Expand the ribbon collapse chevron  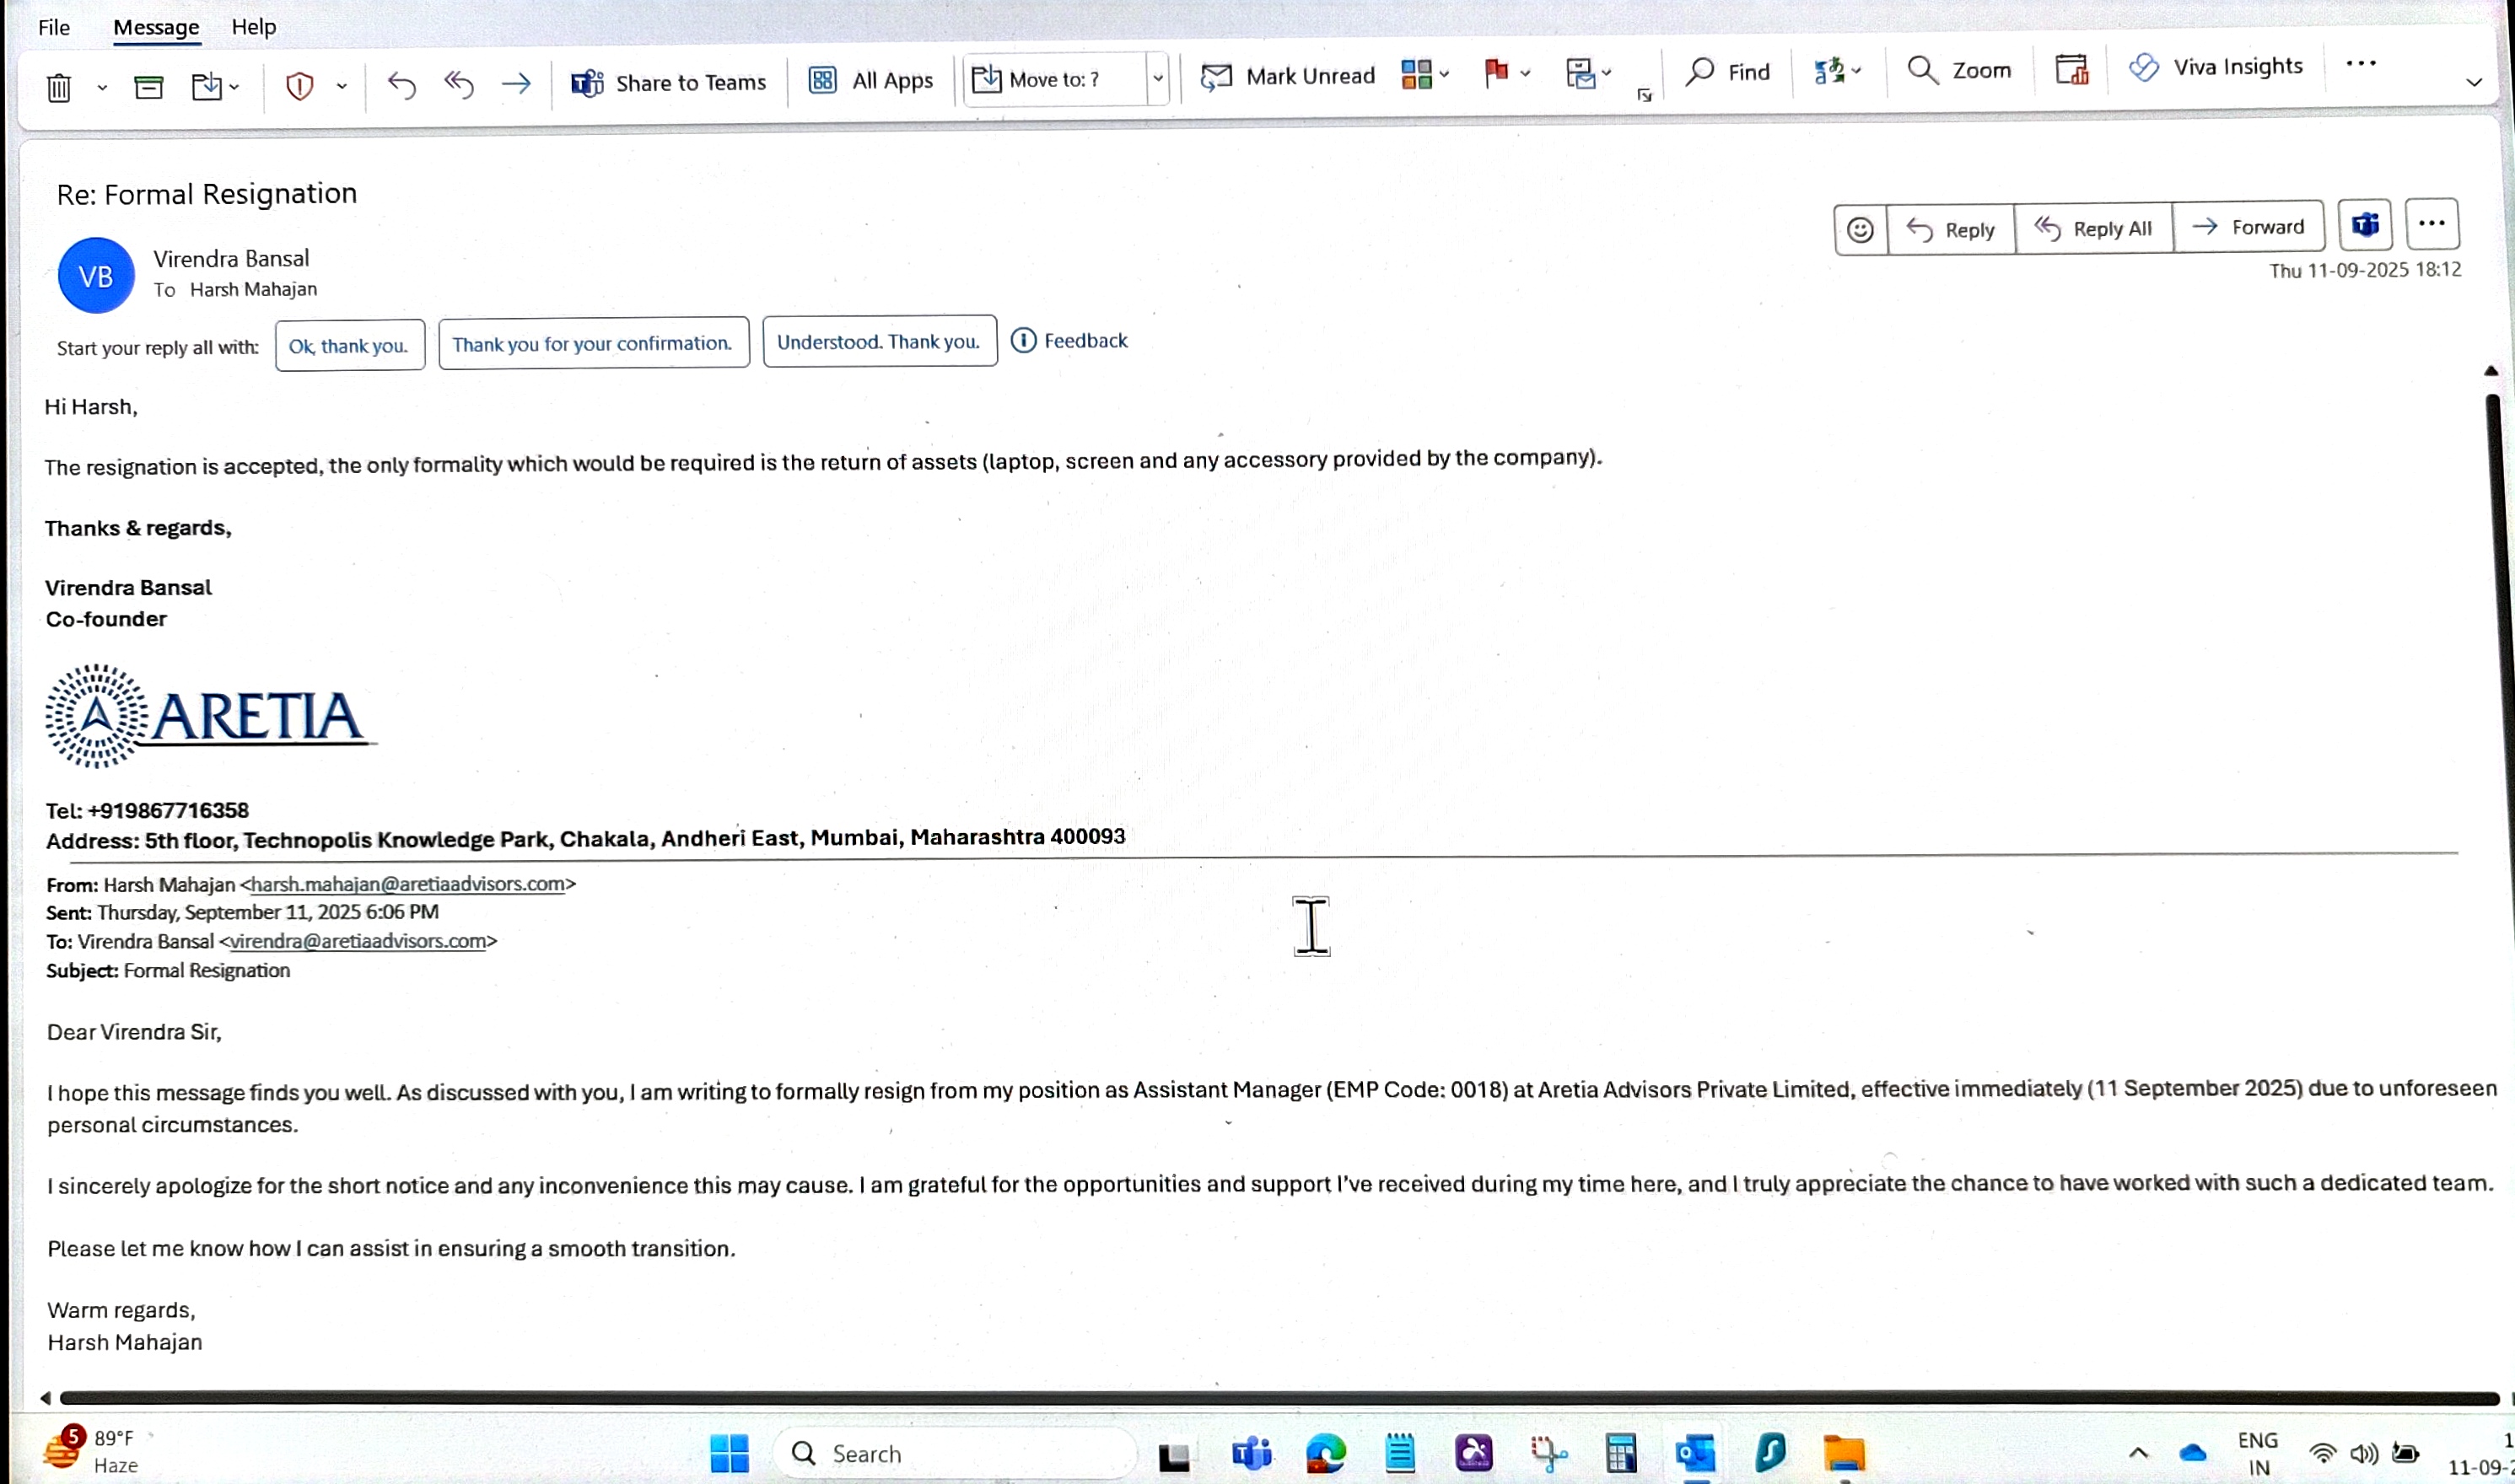coord(2473,82)
